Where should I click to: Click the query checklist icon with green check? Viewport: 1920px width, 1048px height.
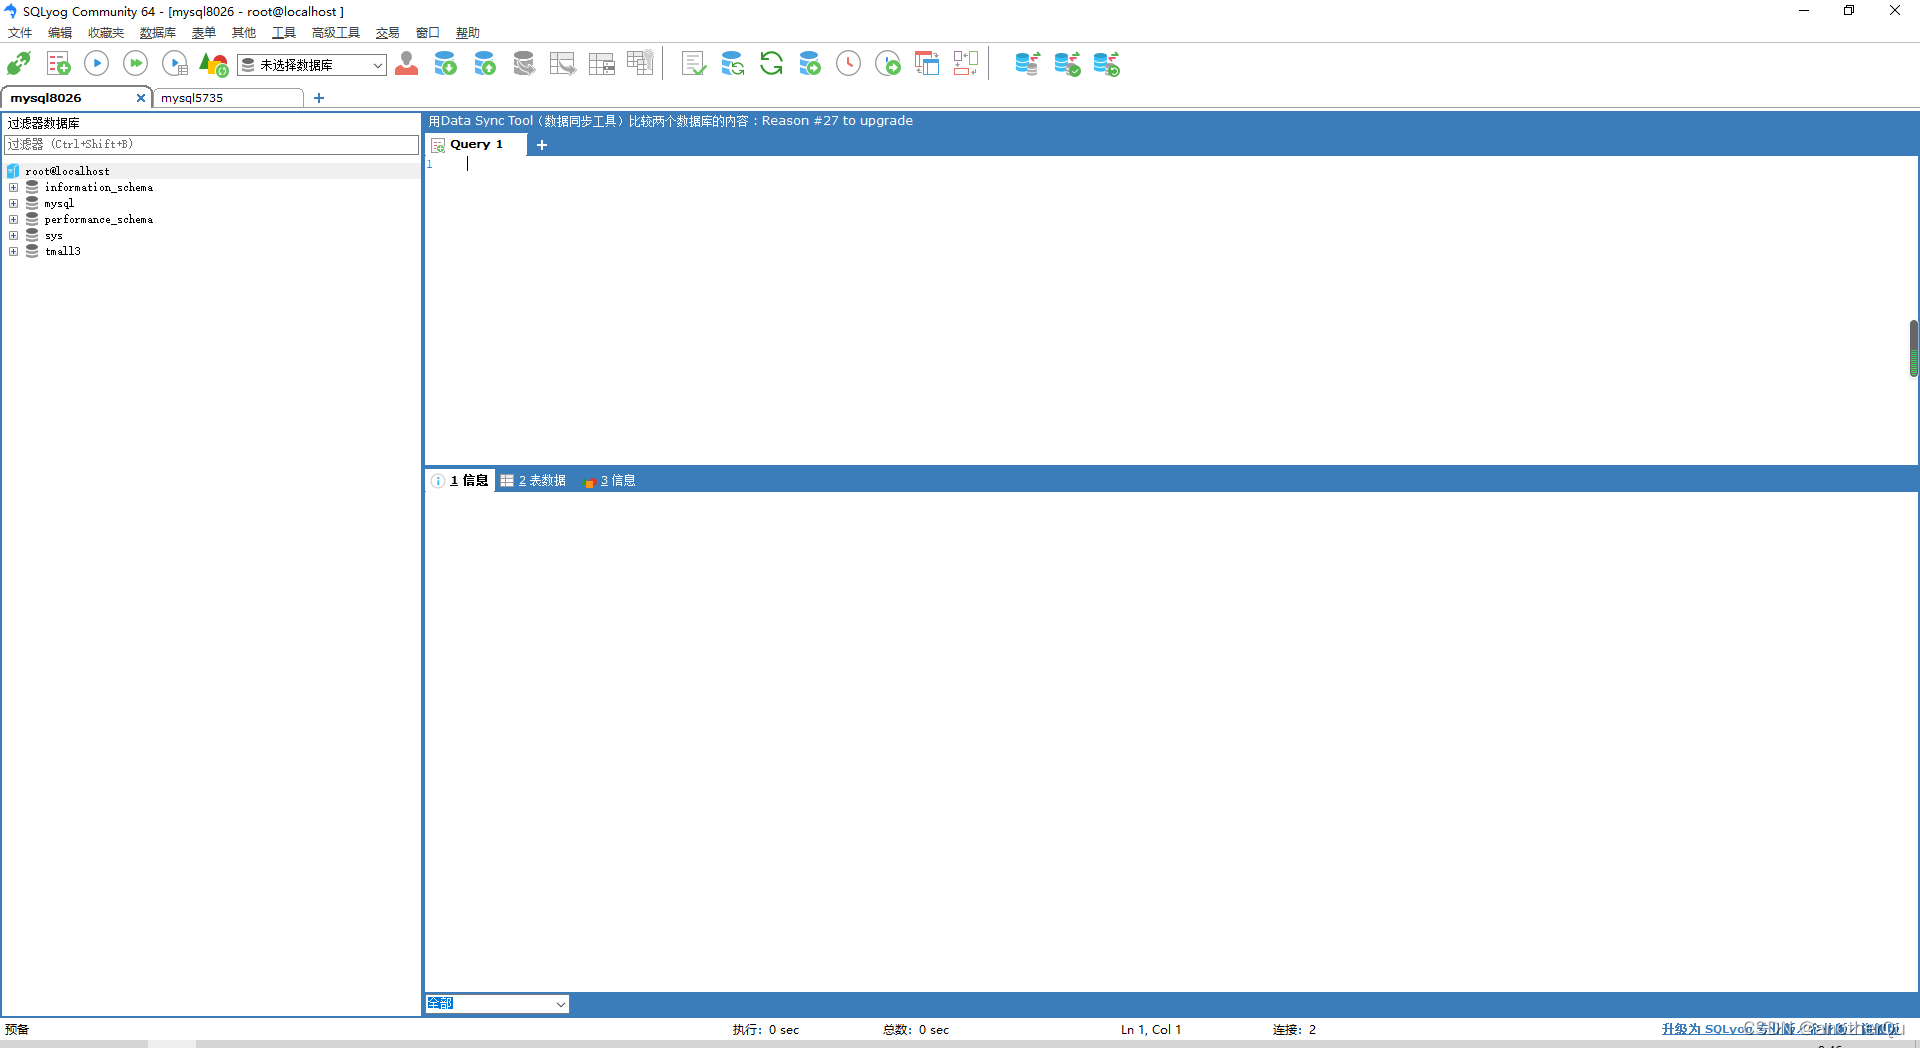pos(694,64)
